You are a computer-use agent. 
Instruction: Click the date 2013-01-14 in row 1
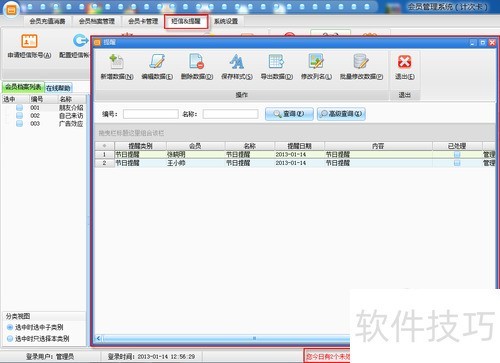291,155
